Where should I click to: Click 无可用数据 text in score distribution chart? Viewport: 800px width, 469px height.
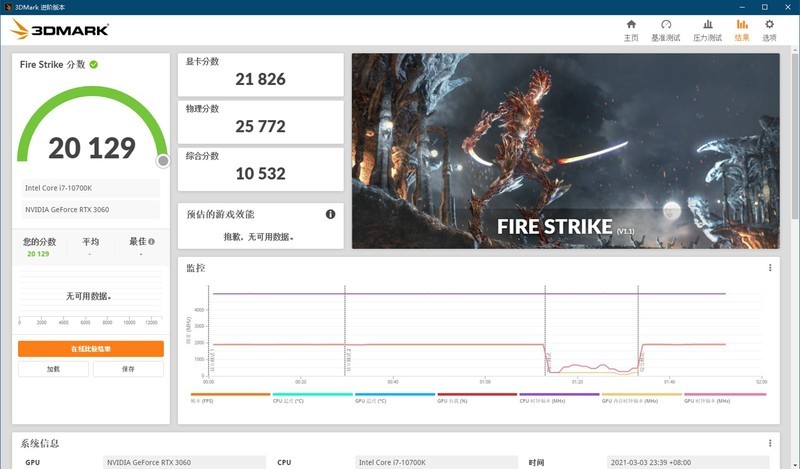pyautogui.click(x=89, y=296)
